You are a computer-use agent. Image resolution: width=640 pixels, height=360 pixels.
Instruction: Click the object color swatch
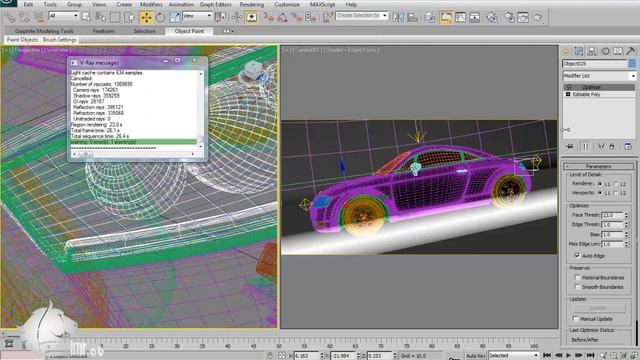[x=632, y=64]
